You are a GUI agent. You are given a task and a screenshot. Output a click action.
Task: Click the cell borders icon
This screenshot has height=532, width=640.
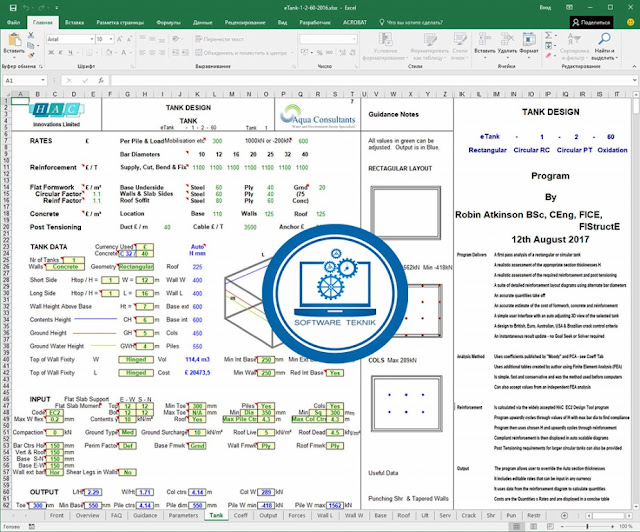point(89,52)
